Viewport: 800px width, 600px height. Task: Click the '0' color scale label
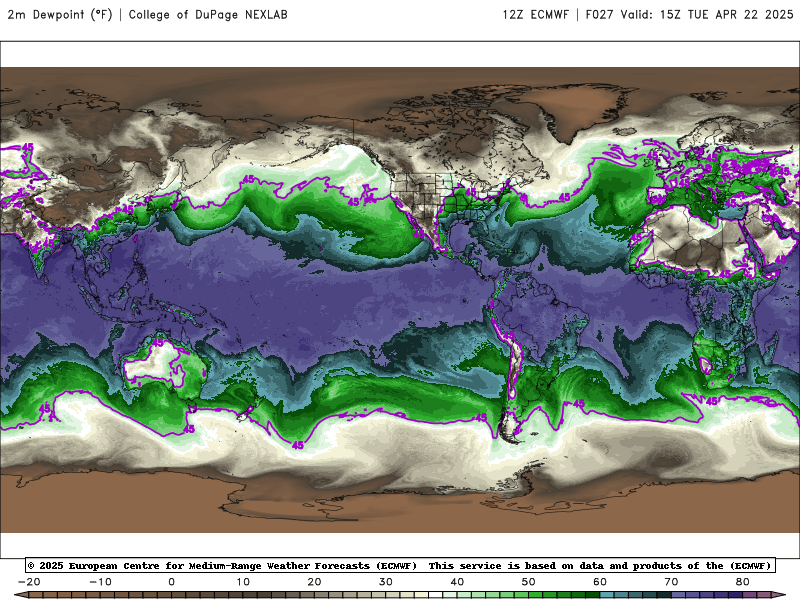[171, 582]
